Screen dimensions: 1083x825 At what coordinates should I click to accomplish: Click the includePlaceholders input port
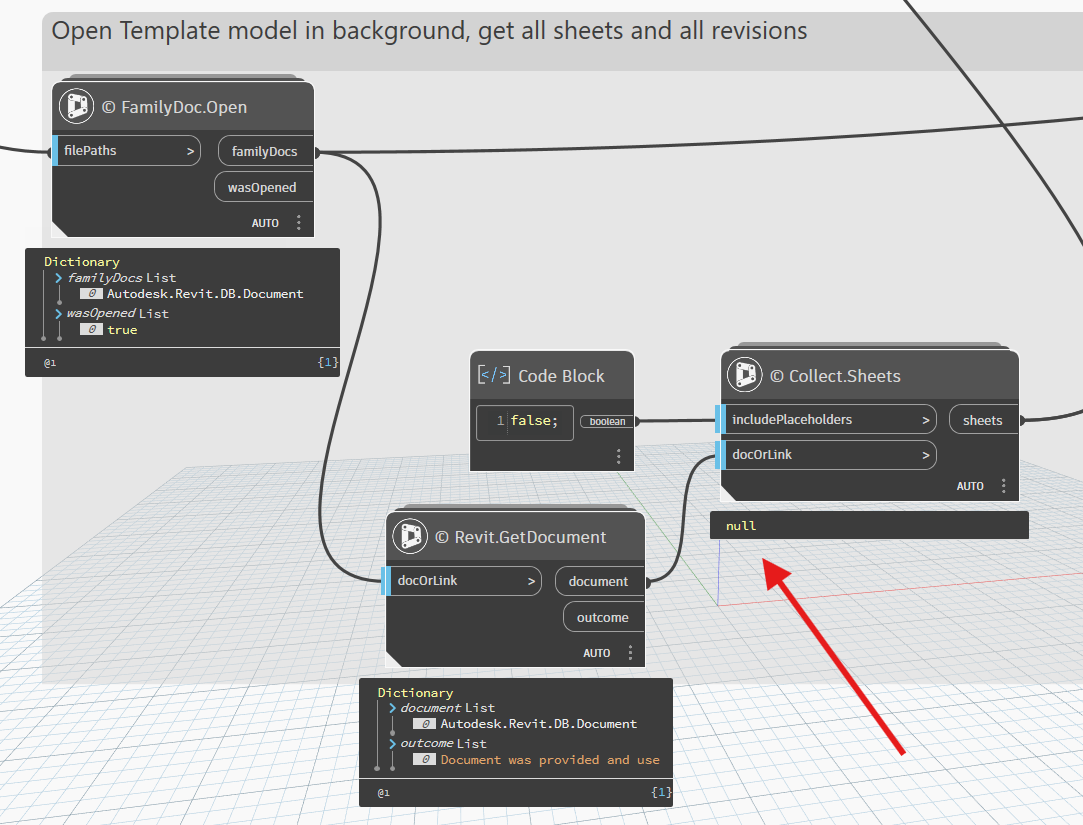826,419
